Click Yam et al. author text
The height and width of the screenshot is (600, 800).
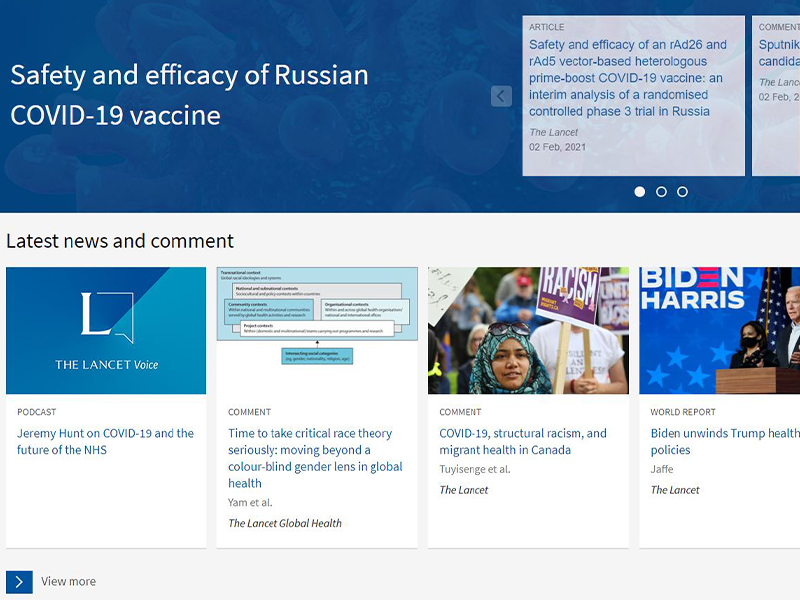tap(250, 502)
